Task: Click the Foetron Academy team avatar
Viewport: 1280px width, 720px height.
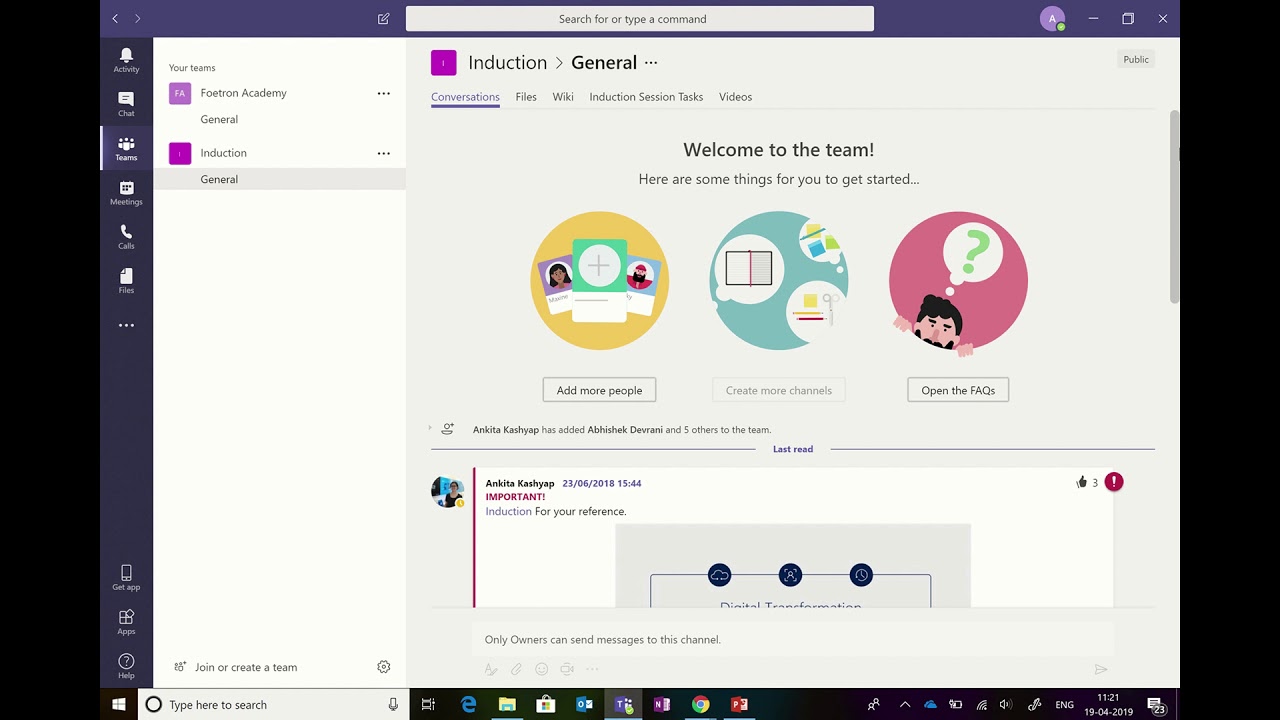Action: tap(180, 93)
